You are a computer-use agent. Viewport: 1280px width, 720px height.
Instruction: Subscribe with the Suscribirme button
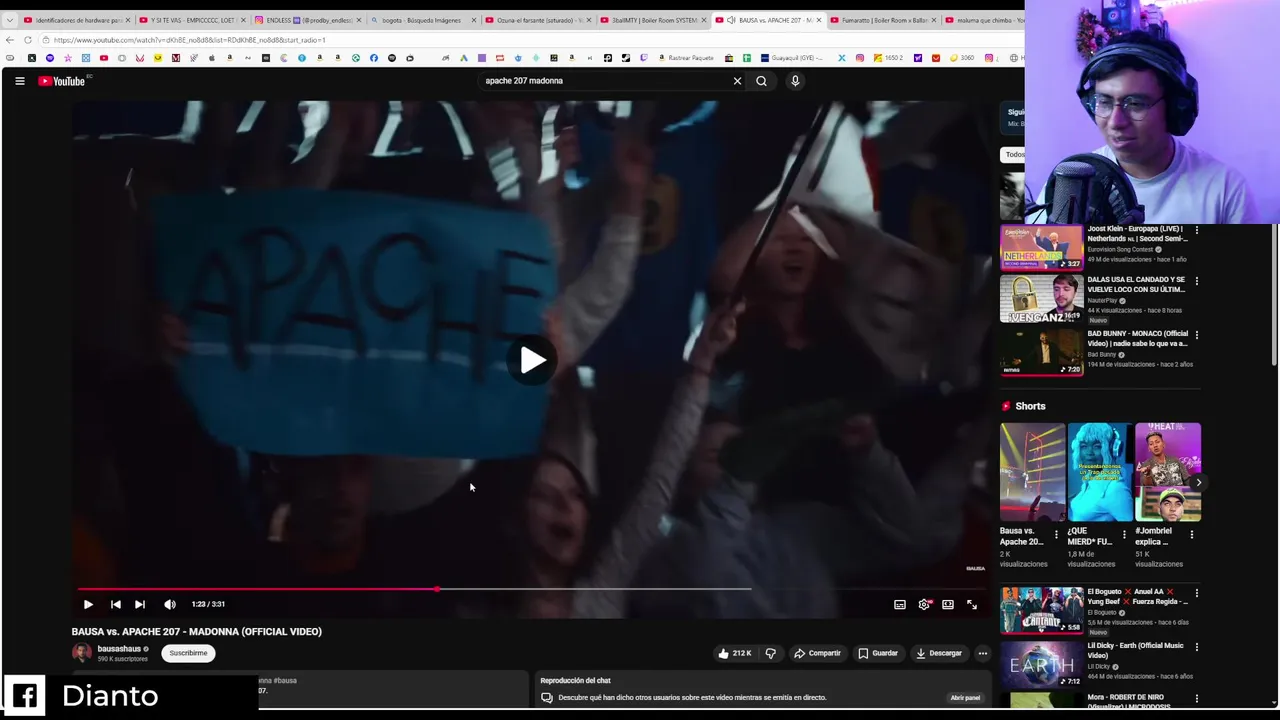tap(188, 653)
